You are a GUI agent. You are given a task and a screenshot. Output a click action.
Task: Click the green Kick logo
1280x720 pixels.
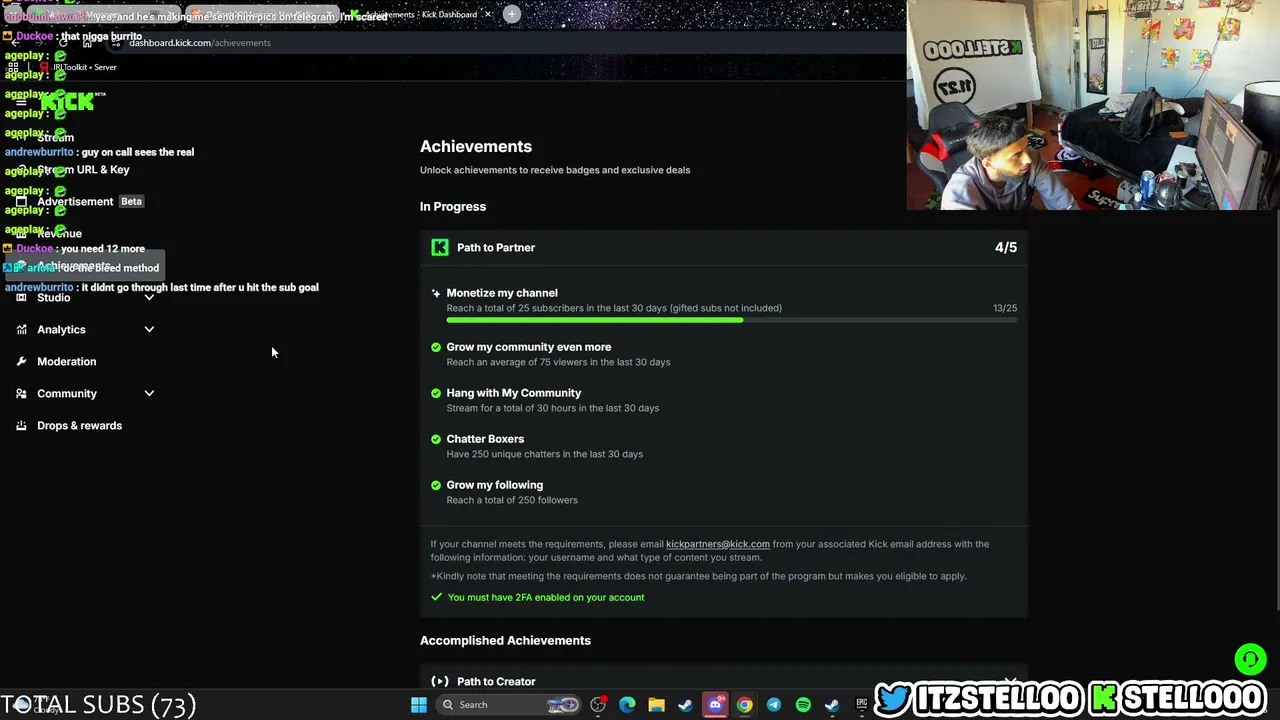[x=67, y=101]
